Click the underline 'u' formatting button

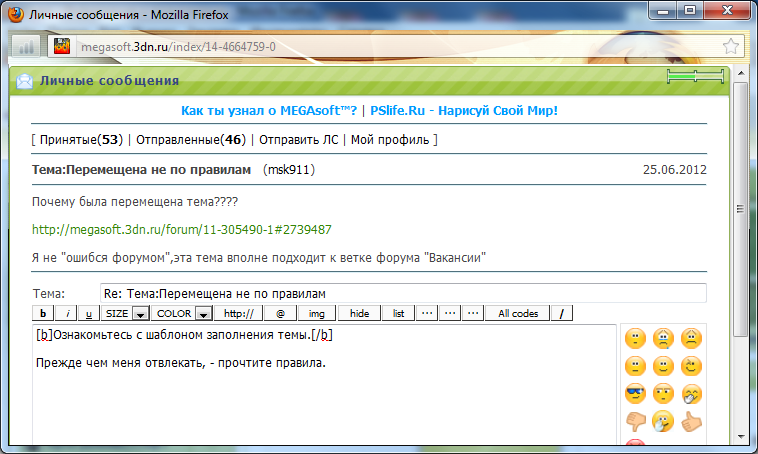89,313
